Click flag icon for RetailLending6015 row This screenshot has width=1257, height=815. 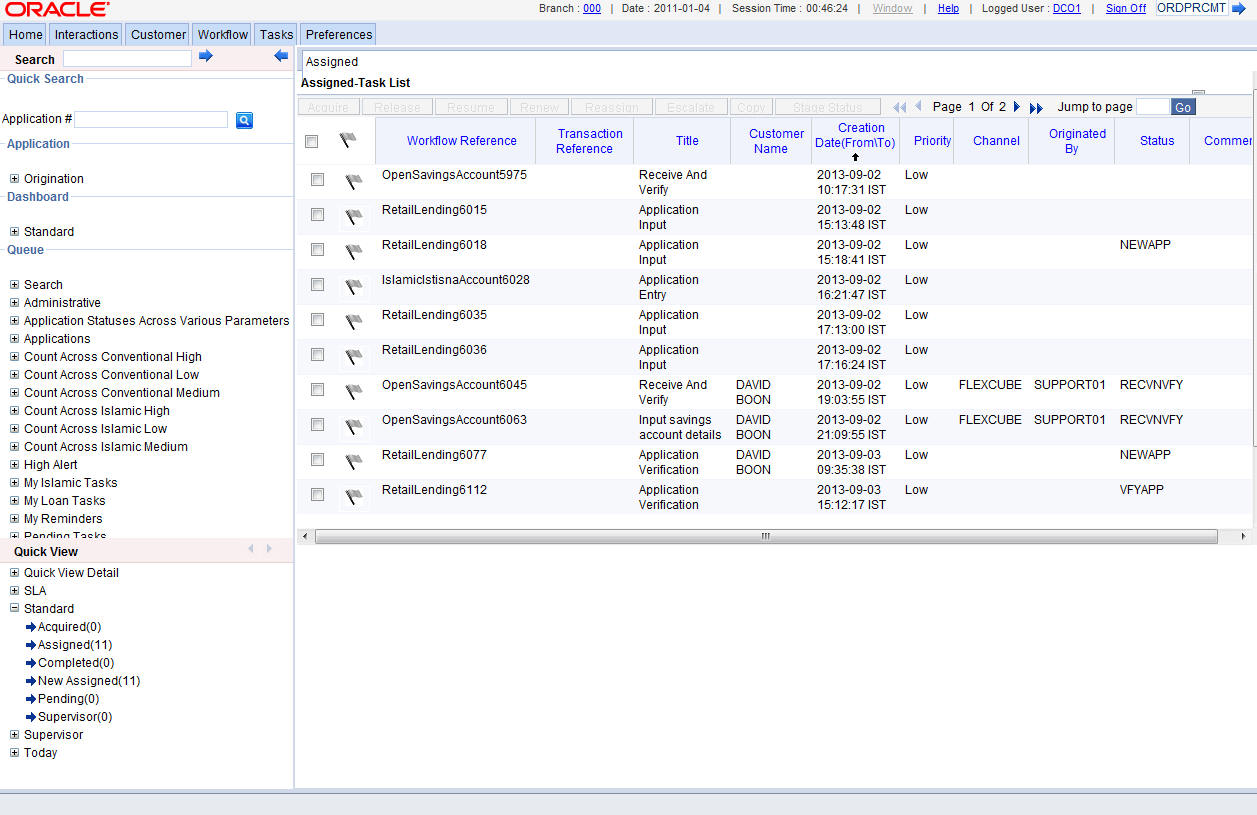click(x=354, y=217)
